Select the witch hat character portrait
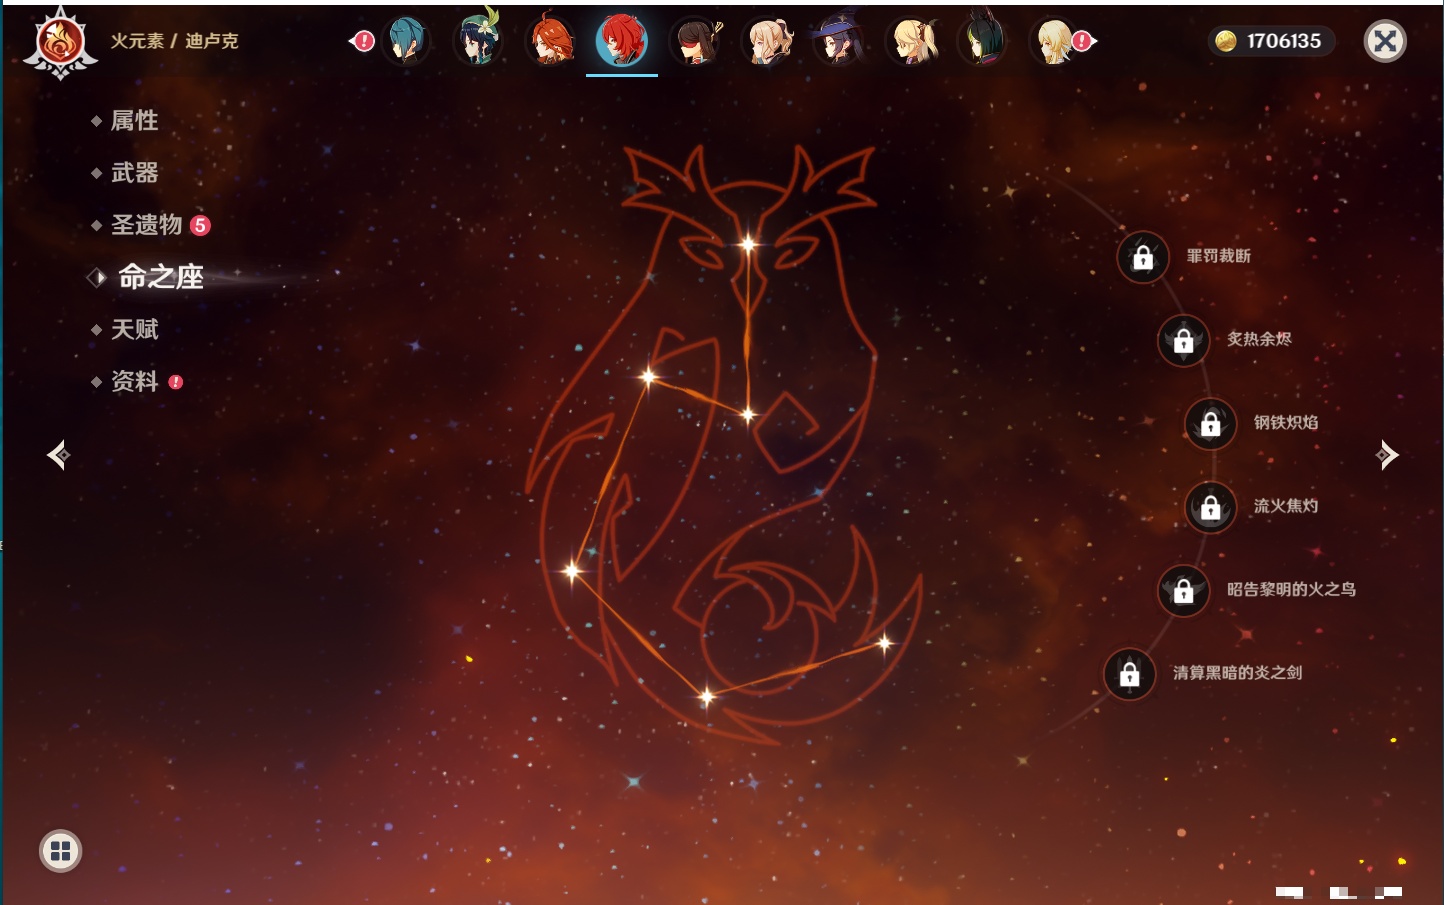Viewport: 1444px width, 905px height. (x=839, y=41)
